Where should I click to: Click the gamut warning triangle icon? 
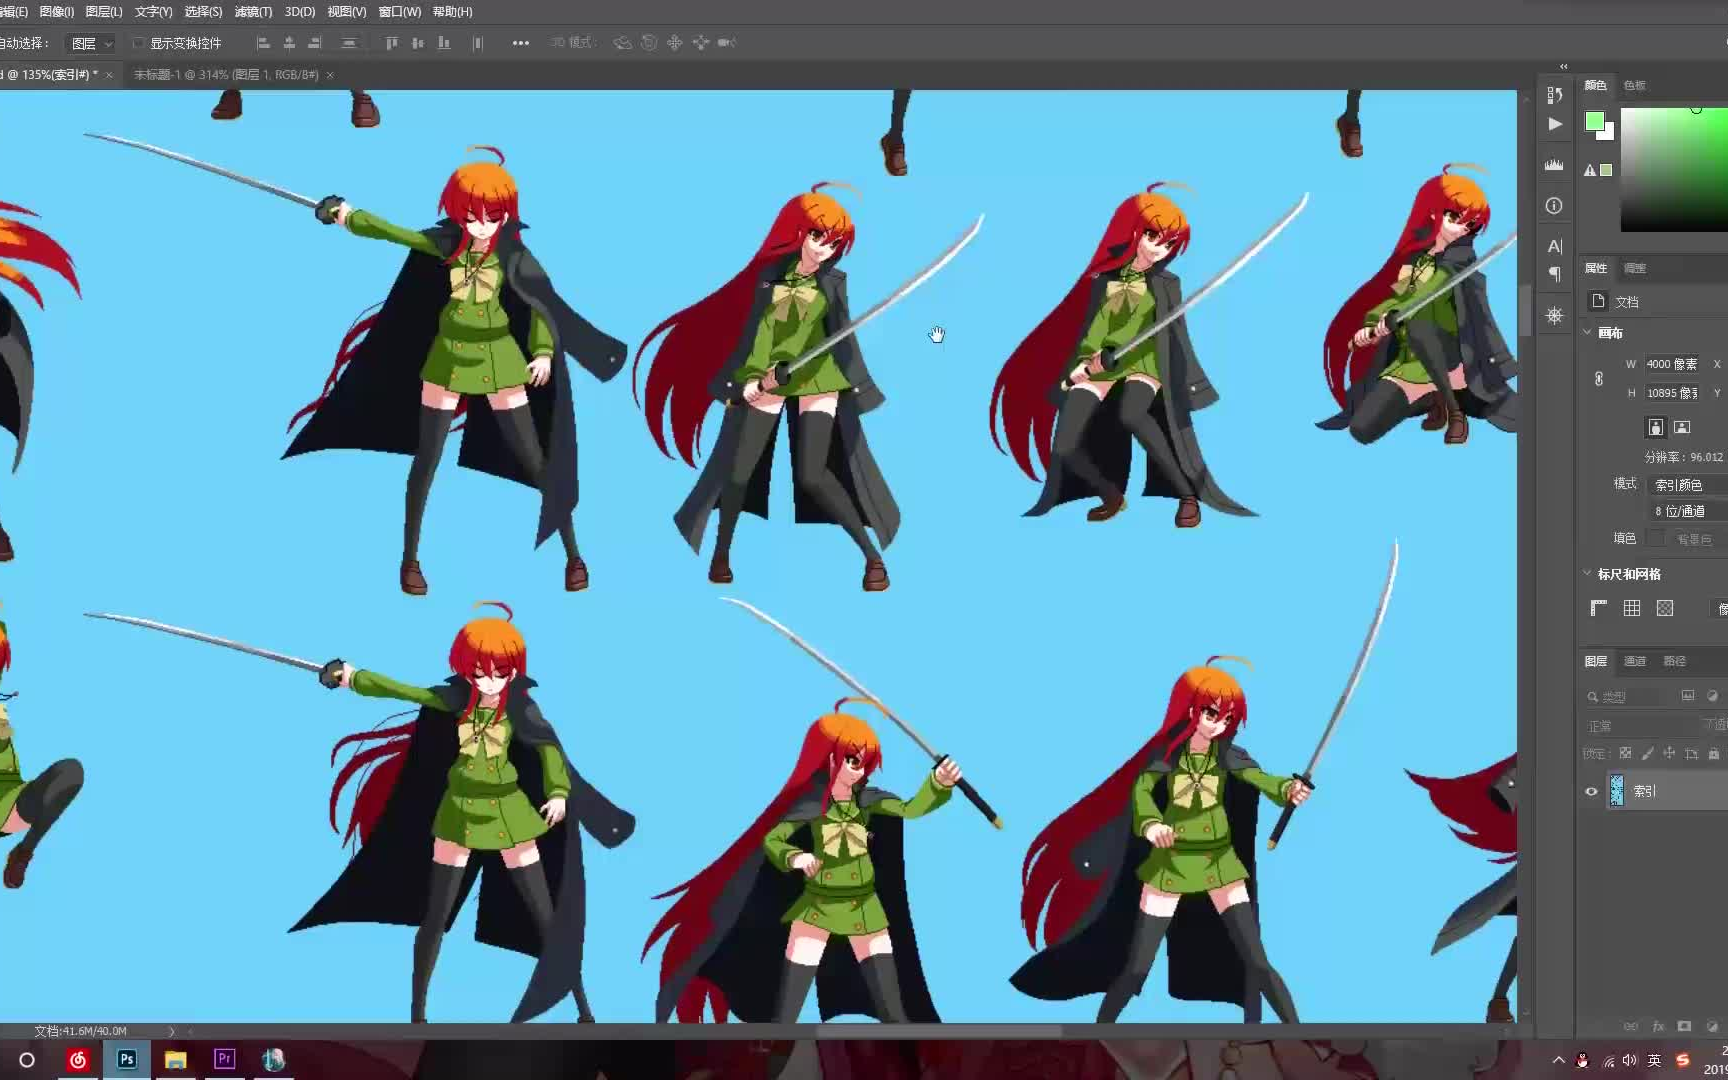pyautogui.click(x=1590, y=170)
